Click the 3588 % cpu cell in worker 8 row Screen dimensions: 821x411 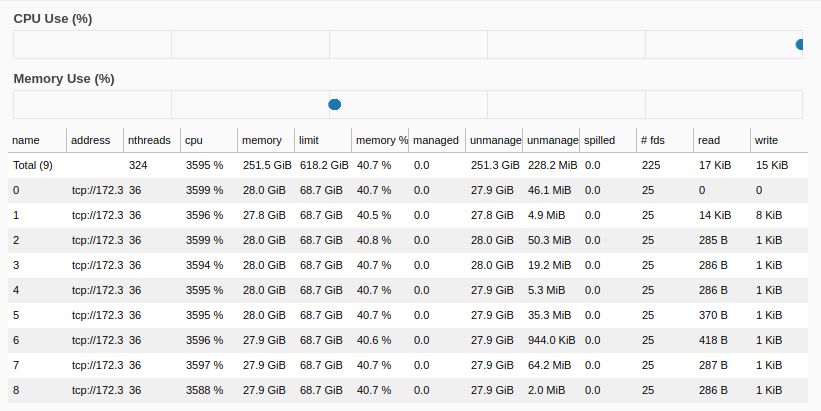tap(204, 389)
